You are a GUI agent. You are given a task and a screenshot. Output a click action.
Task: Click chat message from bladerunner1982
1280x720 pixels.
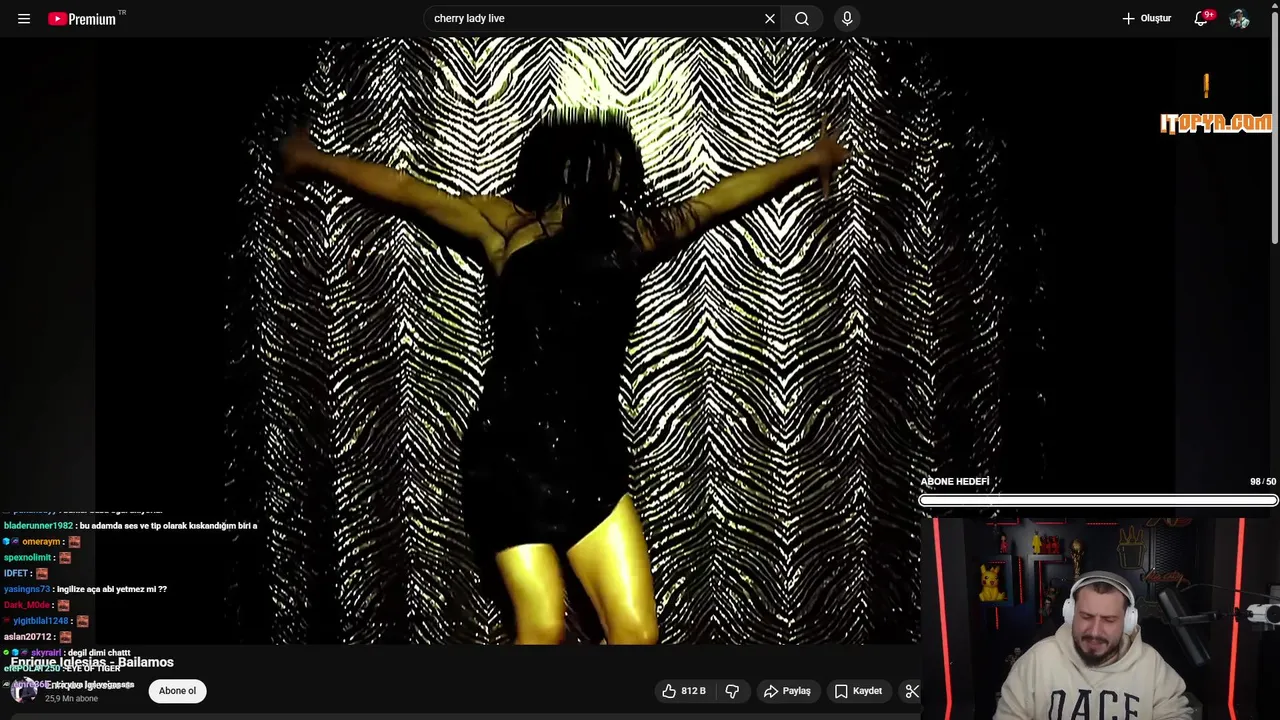[x=131, y=526]
